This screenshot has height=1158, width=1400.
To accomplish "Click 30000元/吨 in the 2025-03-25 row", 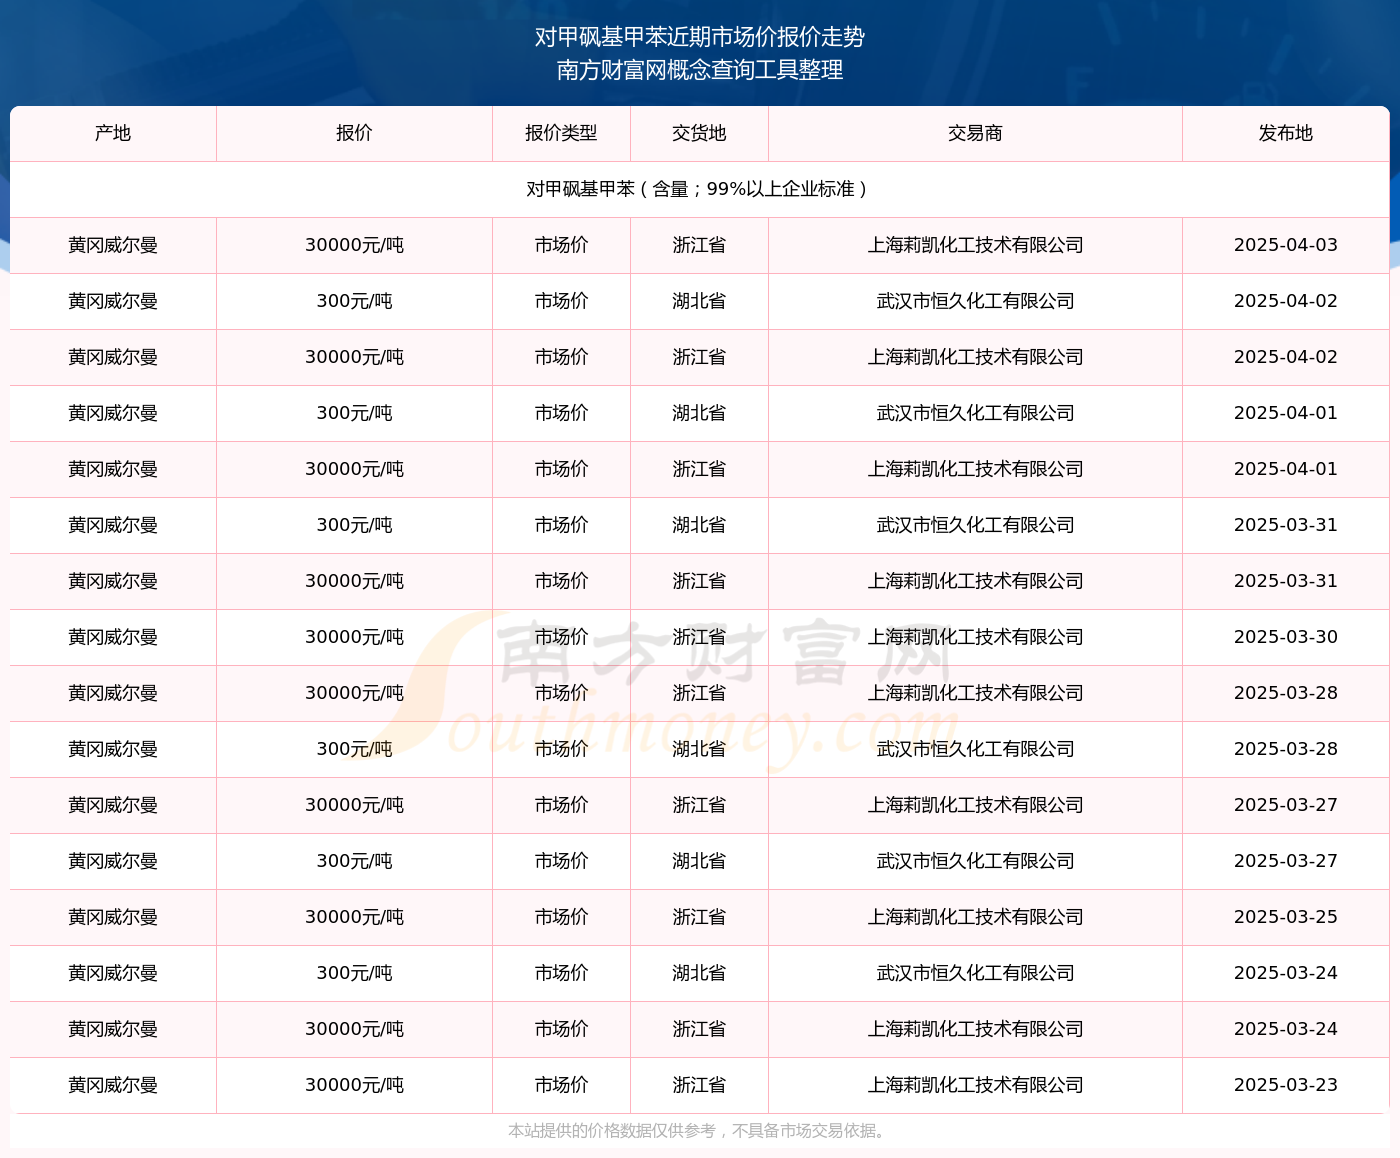I will click(x=354, y=917).
